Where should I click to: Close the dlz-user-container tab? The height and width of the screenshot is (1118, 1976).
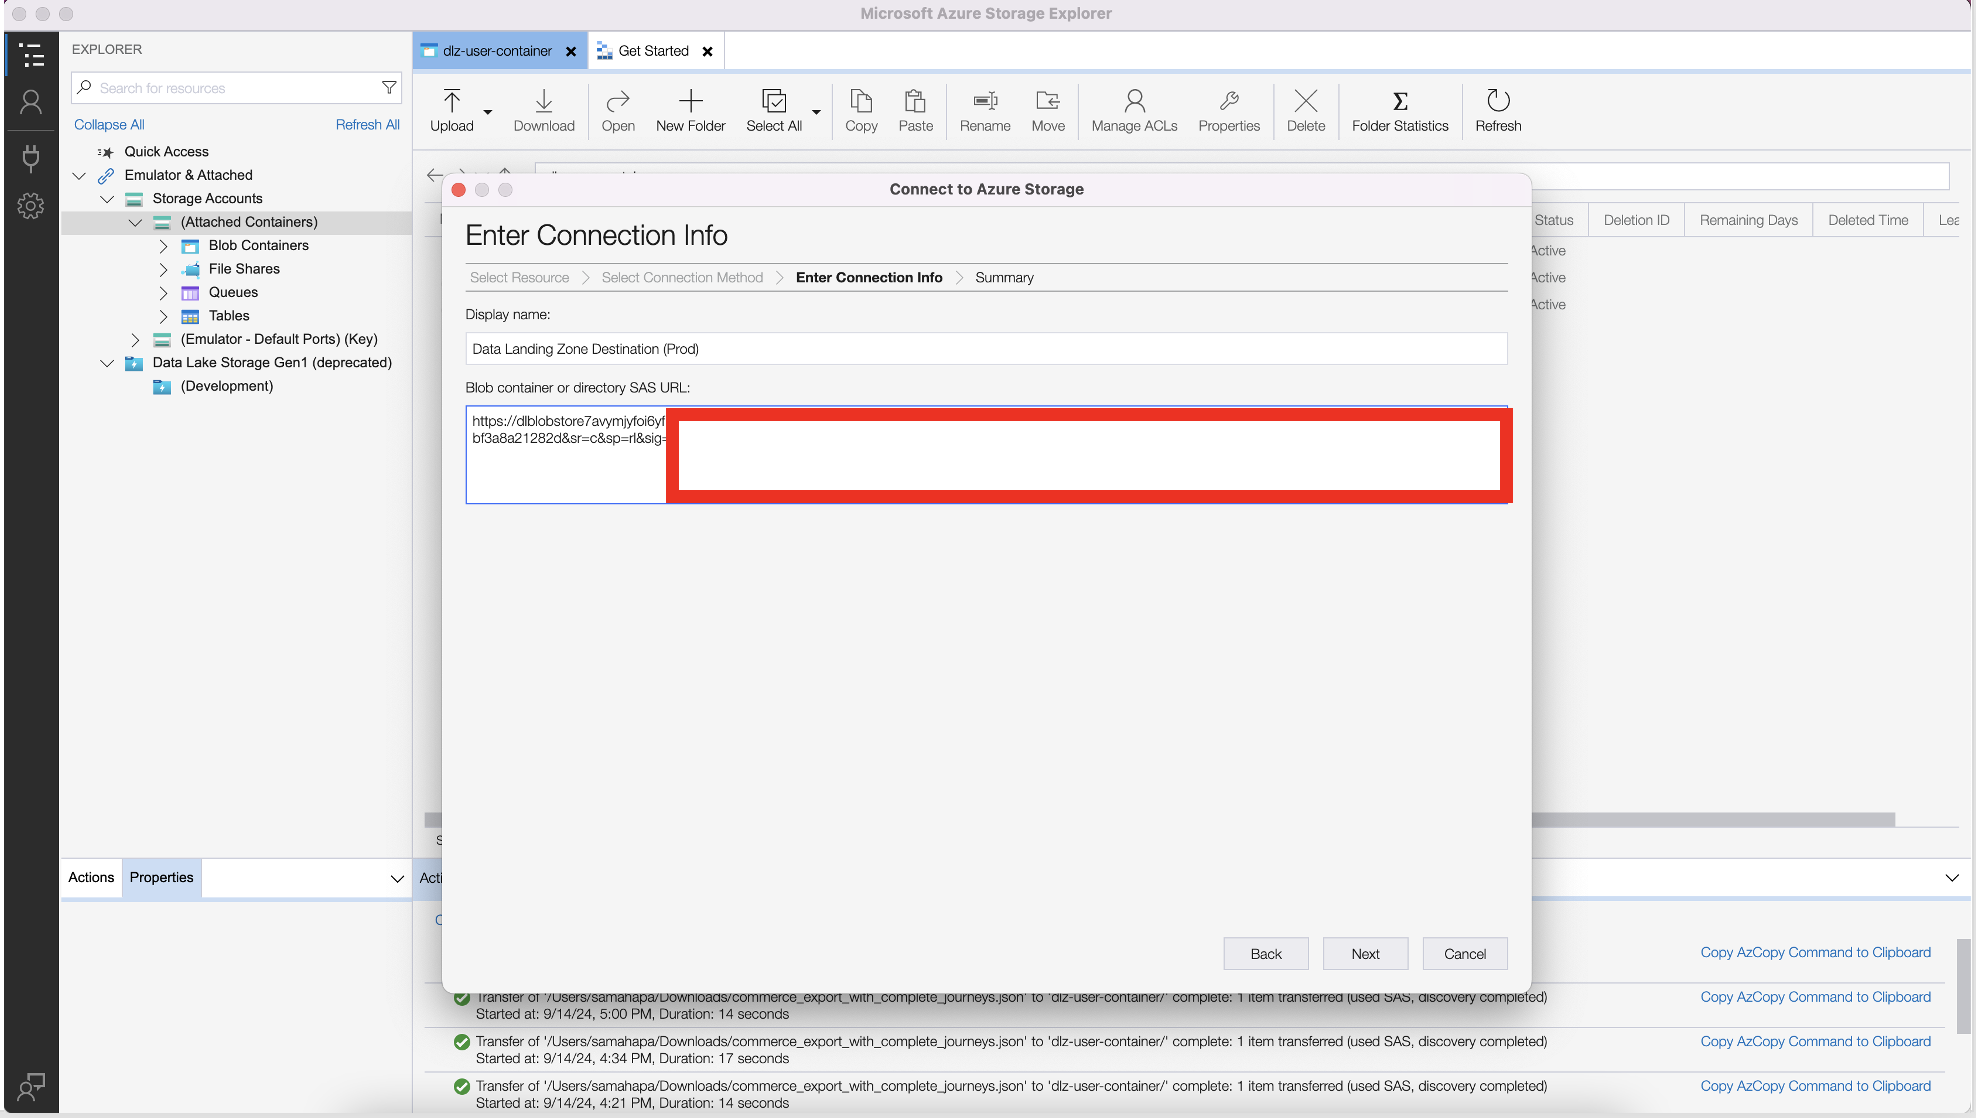(x=571, y=52)
